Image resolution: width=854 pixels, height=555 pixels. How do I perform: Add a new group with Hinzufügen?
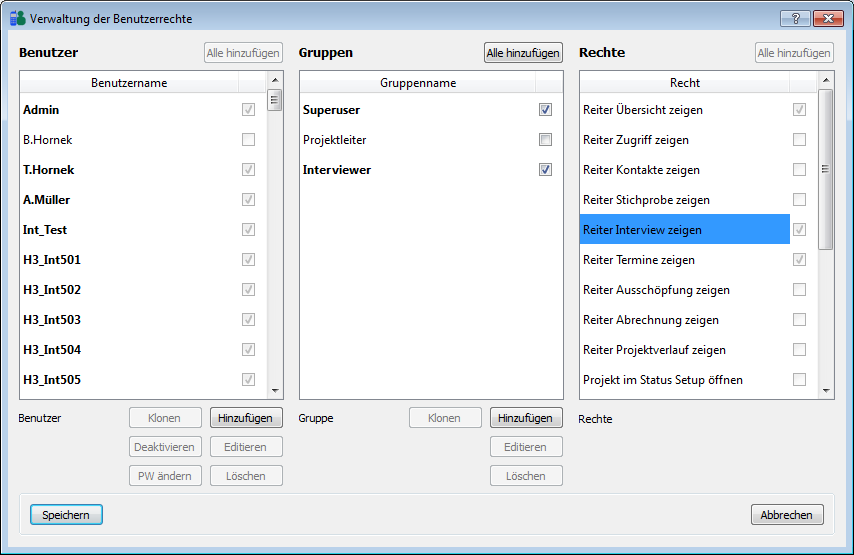coord(526,418)
